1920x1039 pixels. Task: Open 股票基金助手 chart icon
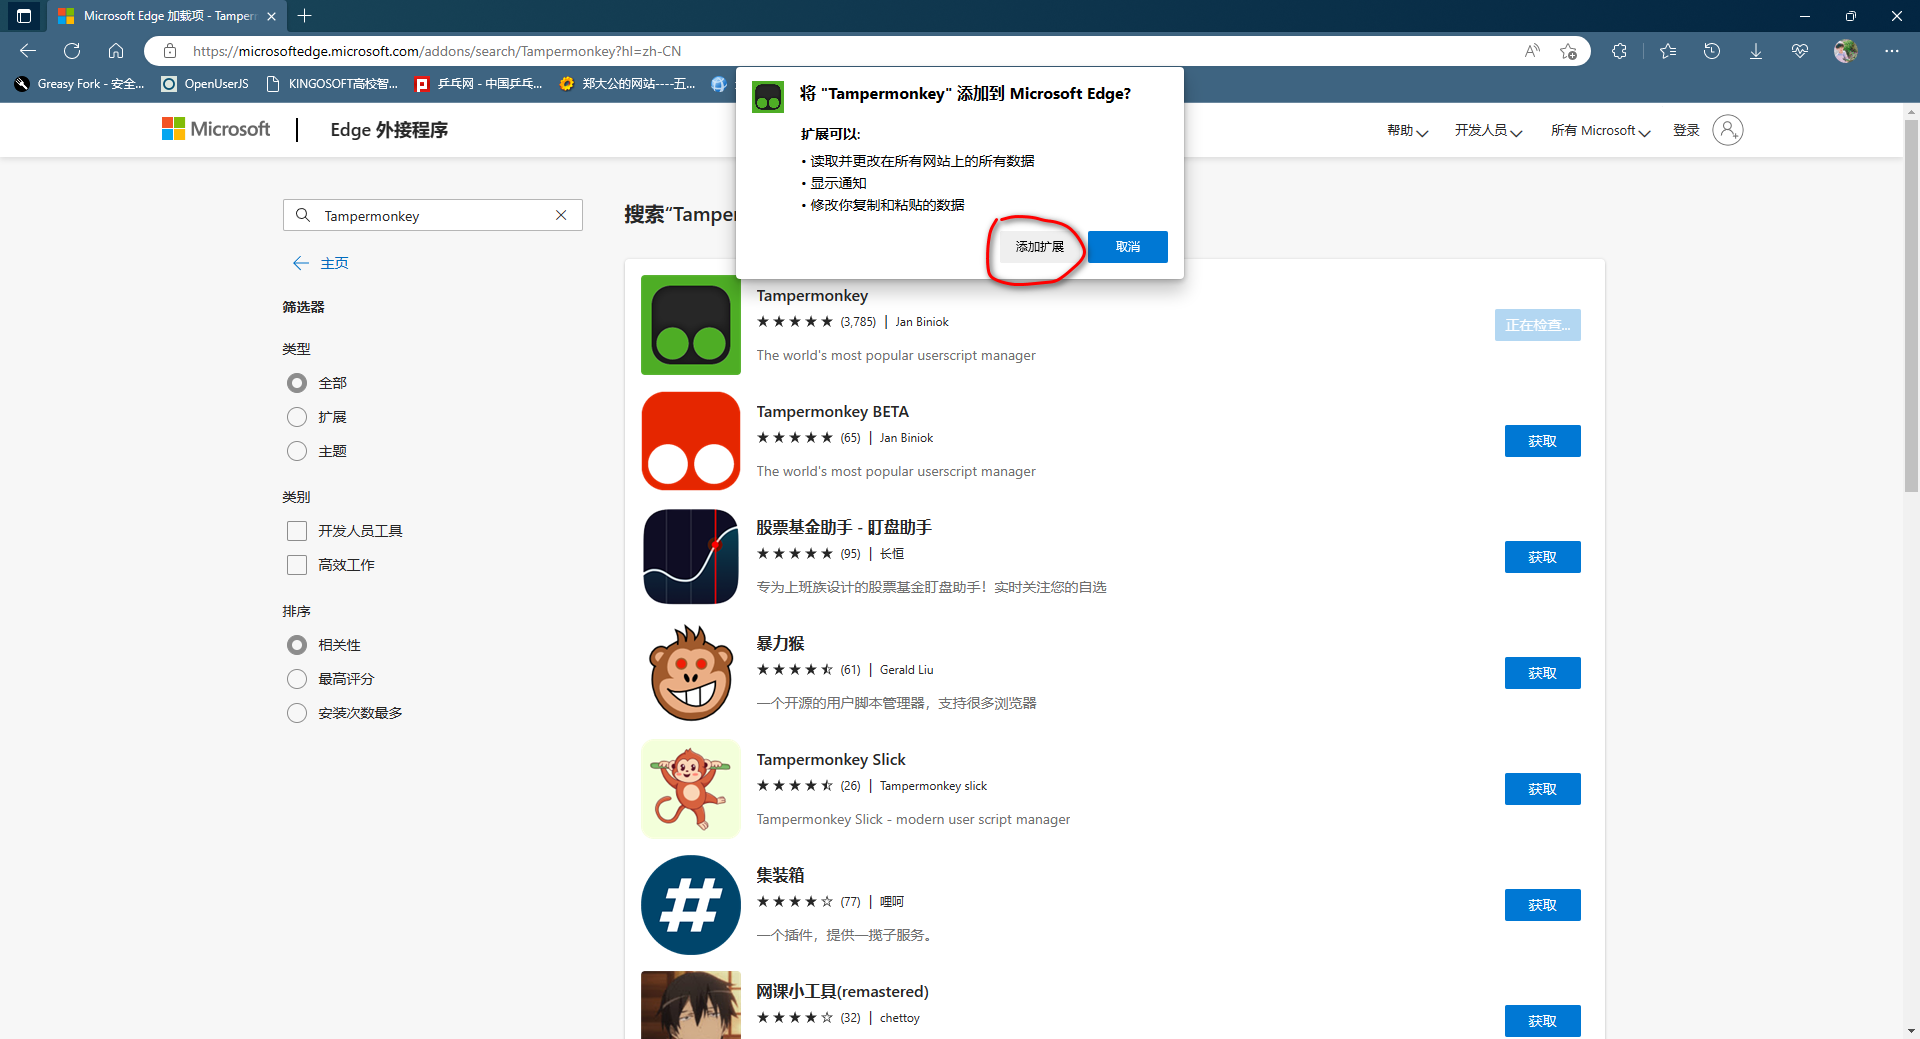[x=691, y=557]
